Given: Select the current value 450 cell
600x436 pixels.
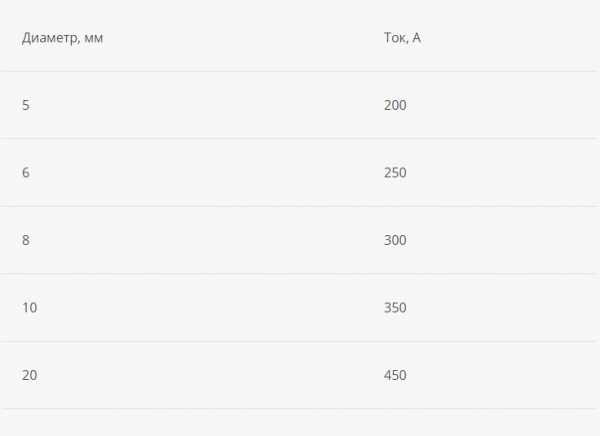Looking at the screenshot, I should [x=395, y=375].
